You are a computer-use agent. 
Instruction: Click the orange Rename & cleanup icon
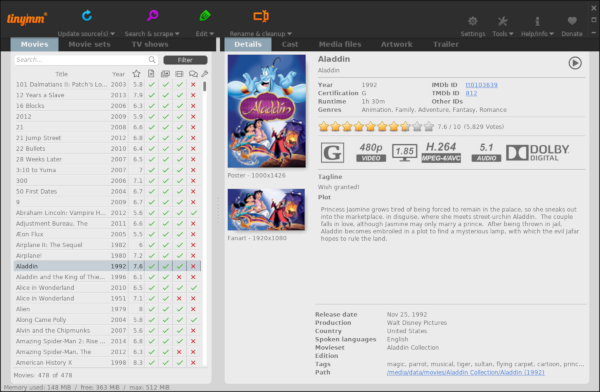pos(261,16)
